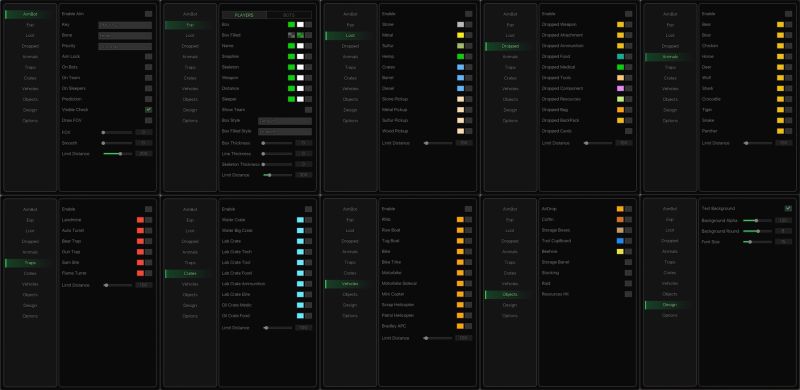Toggle the Panther checkbox
The height and width of the screenshot is (390, 800).
coord(788,131)
